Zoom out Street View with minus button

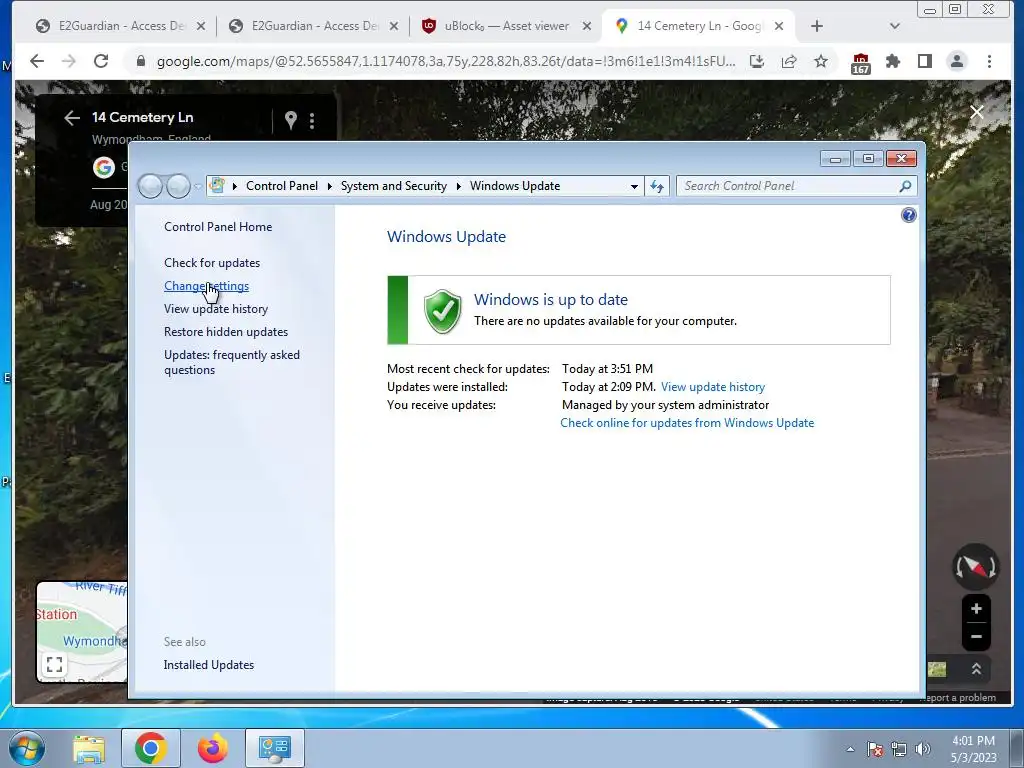[x=976, y=636]
